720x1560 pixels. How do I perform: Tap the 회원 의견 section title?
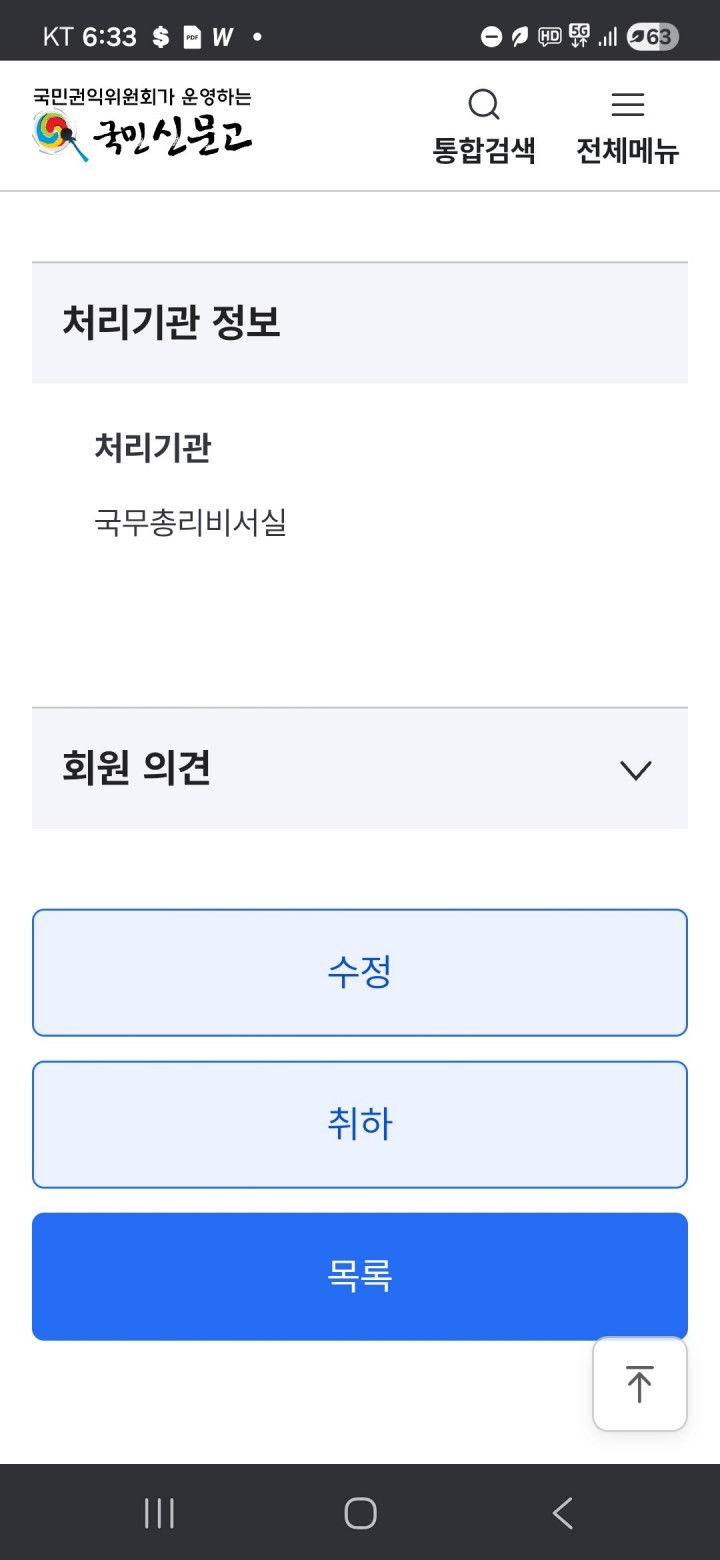click(x=137, y=768)
